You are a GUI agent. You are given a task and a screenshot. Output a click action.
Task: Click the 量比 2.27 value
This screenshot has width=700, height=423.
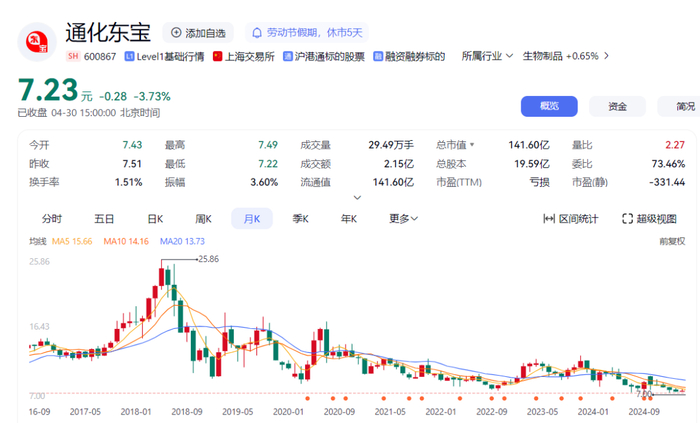pos(675,145)
